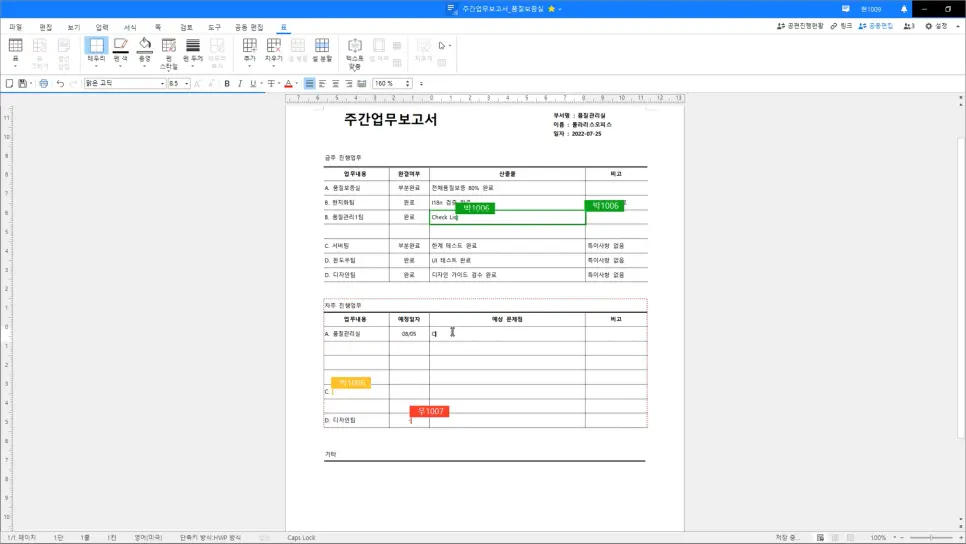Viewport: 966px width, 544px height.
Task: Select justify alignment
Action: point(309,83)
